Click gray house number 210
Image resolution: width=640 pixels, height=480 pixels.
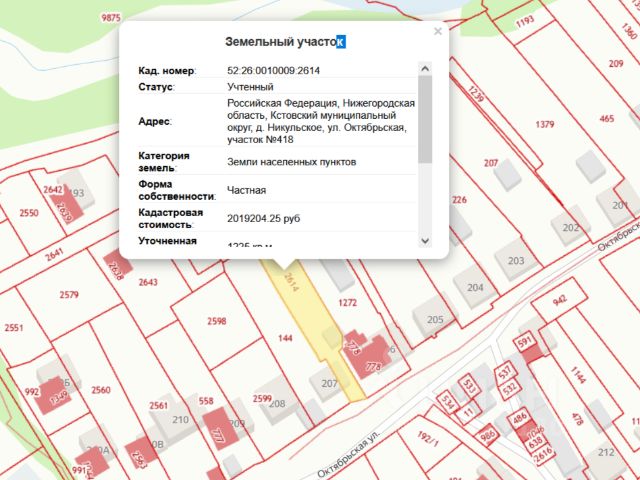click(180, 420)
